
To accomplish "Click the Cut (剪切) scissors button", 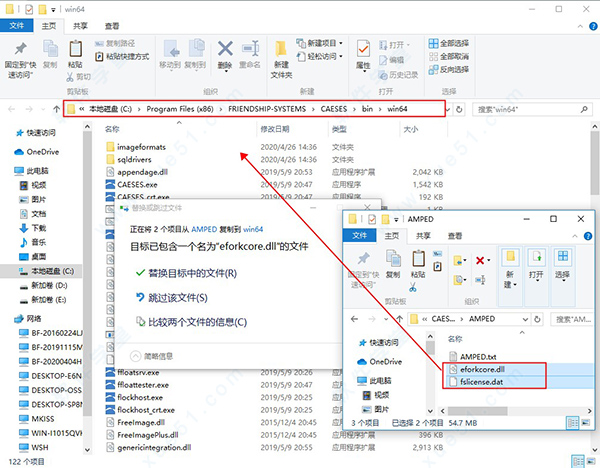I will 78,77.
